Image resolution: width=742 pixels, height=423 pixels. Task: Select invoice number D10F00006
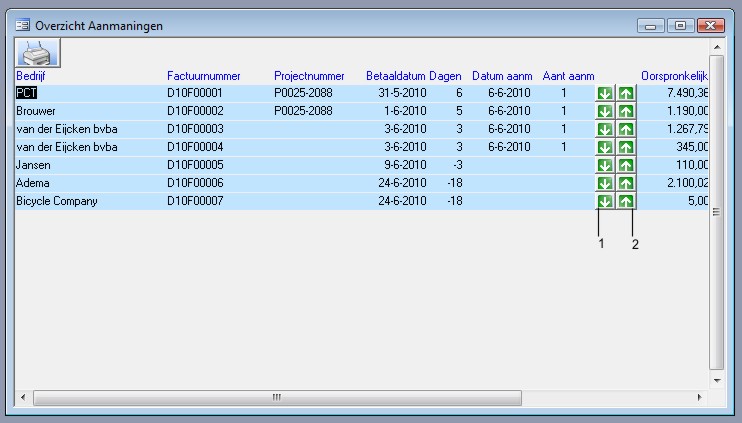click(195, 183)
